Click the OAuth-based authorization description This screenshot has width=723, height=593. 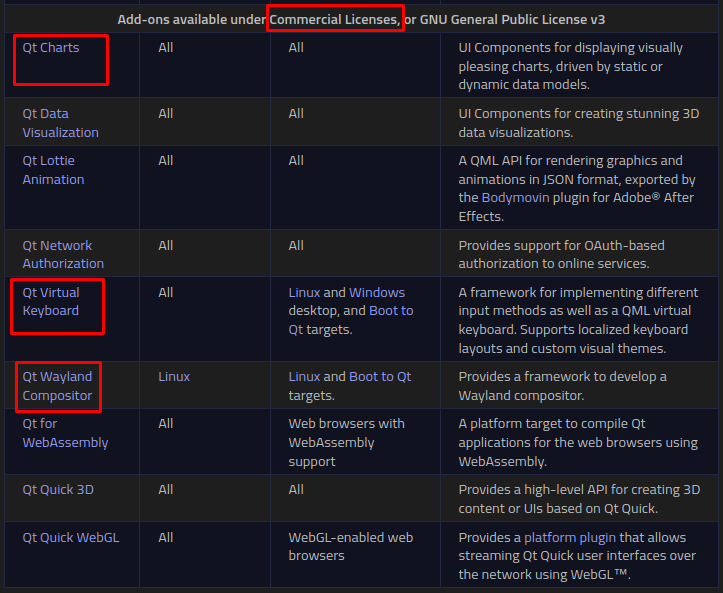(x=562, y=254)
